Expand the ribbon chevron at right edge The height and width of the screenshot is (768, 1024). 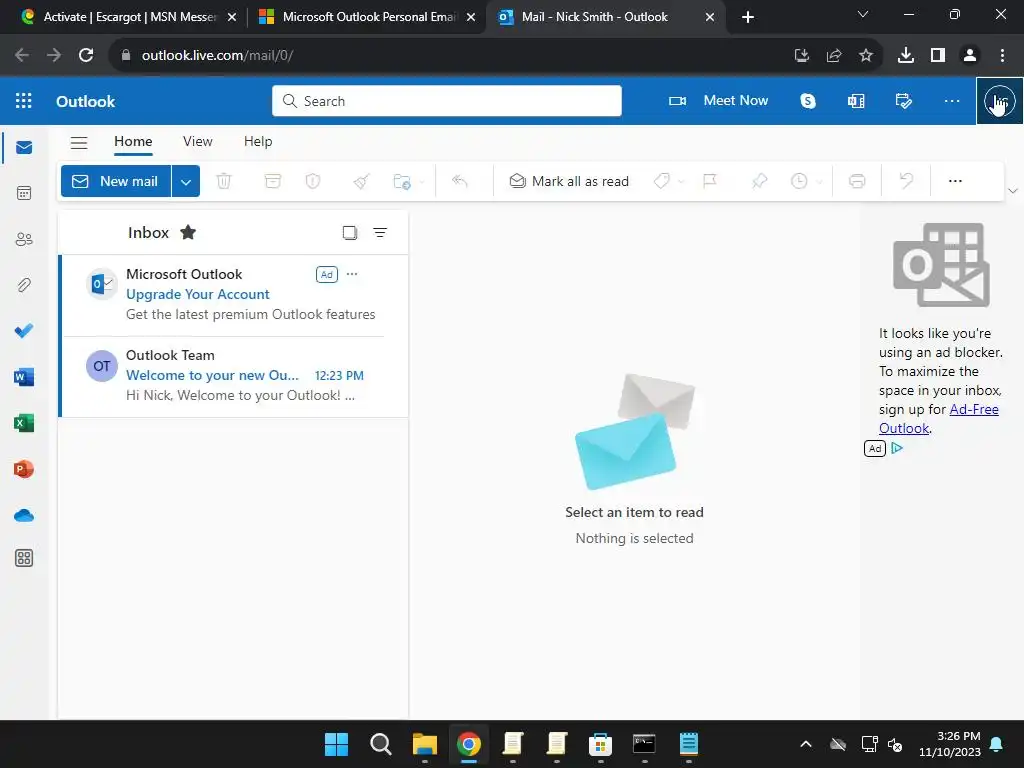pos(1013,191)
